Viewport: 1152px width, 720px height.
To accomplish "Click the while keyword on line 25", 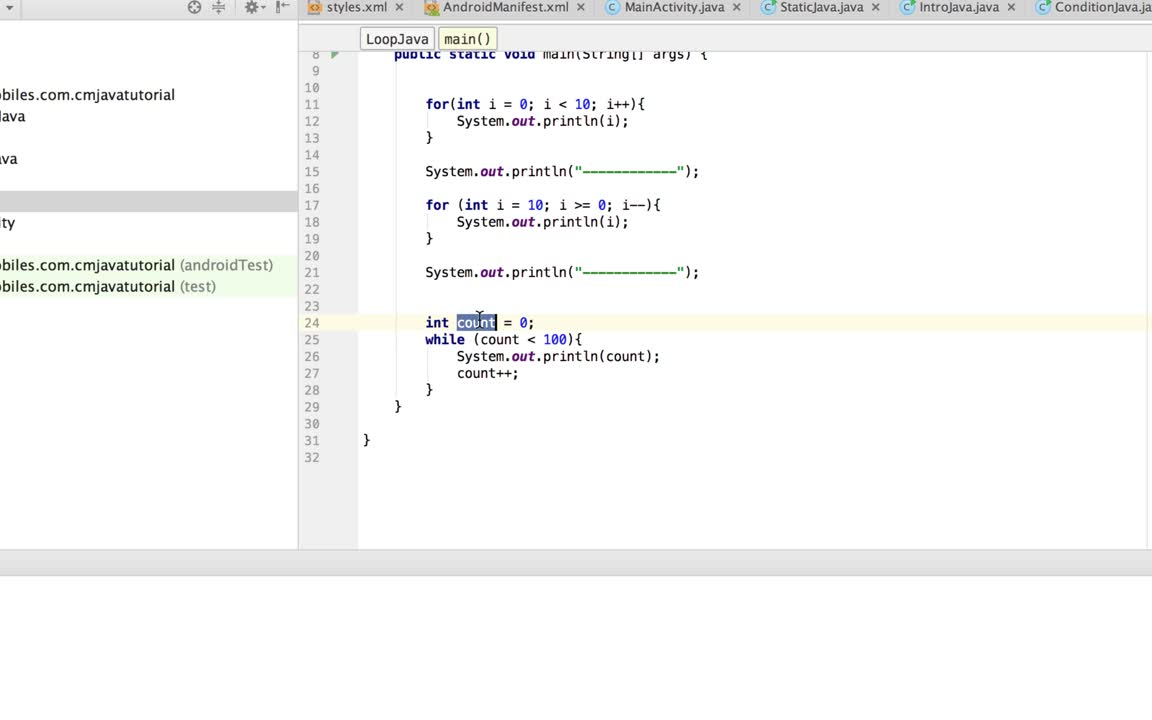I will click(444, 339).
